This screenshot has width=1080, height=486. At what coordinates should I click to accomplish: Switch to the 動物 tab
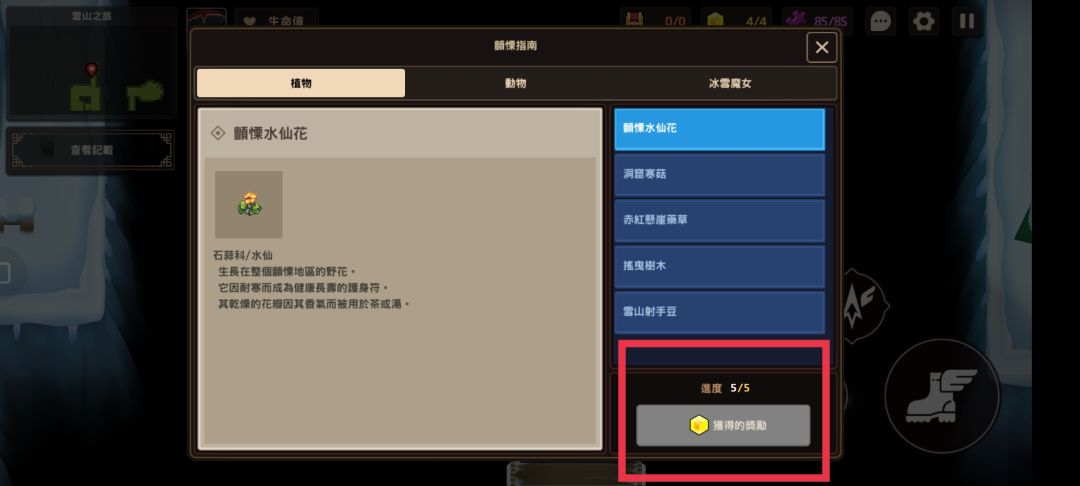(x=515, y=83)
